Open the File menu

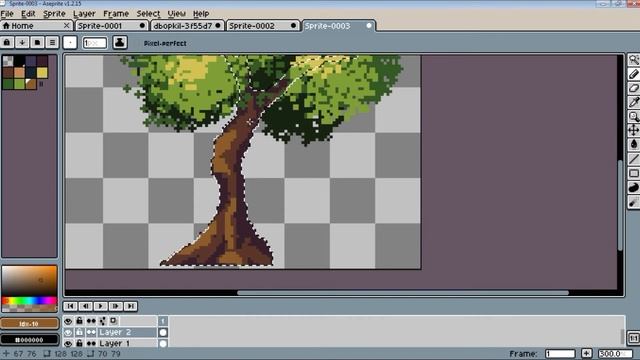[7, 14]
